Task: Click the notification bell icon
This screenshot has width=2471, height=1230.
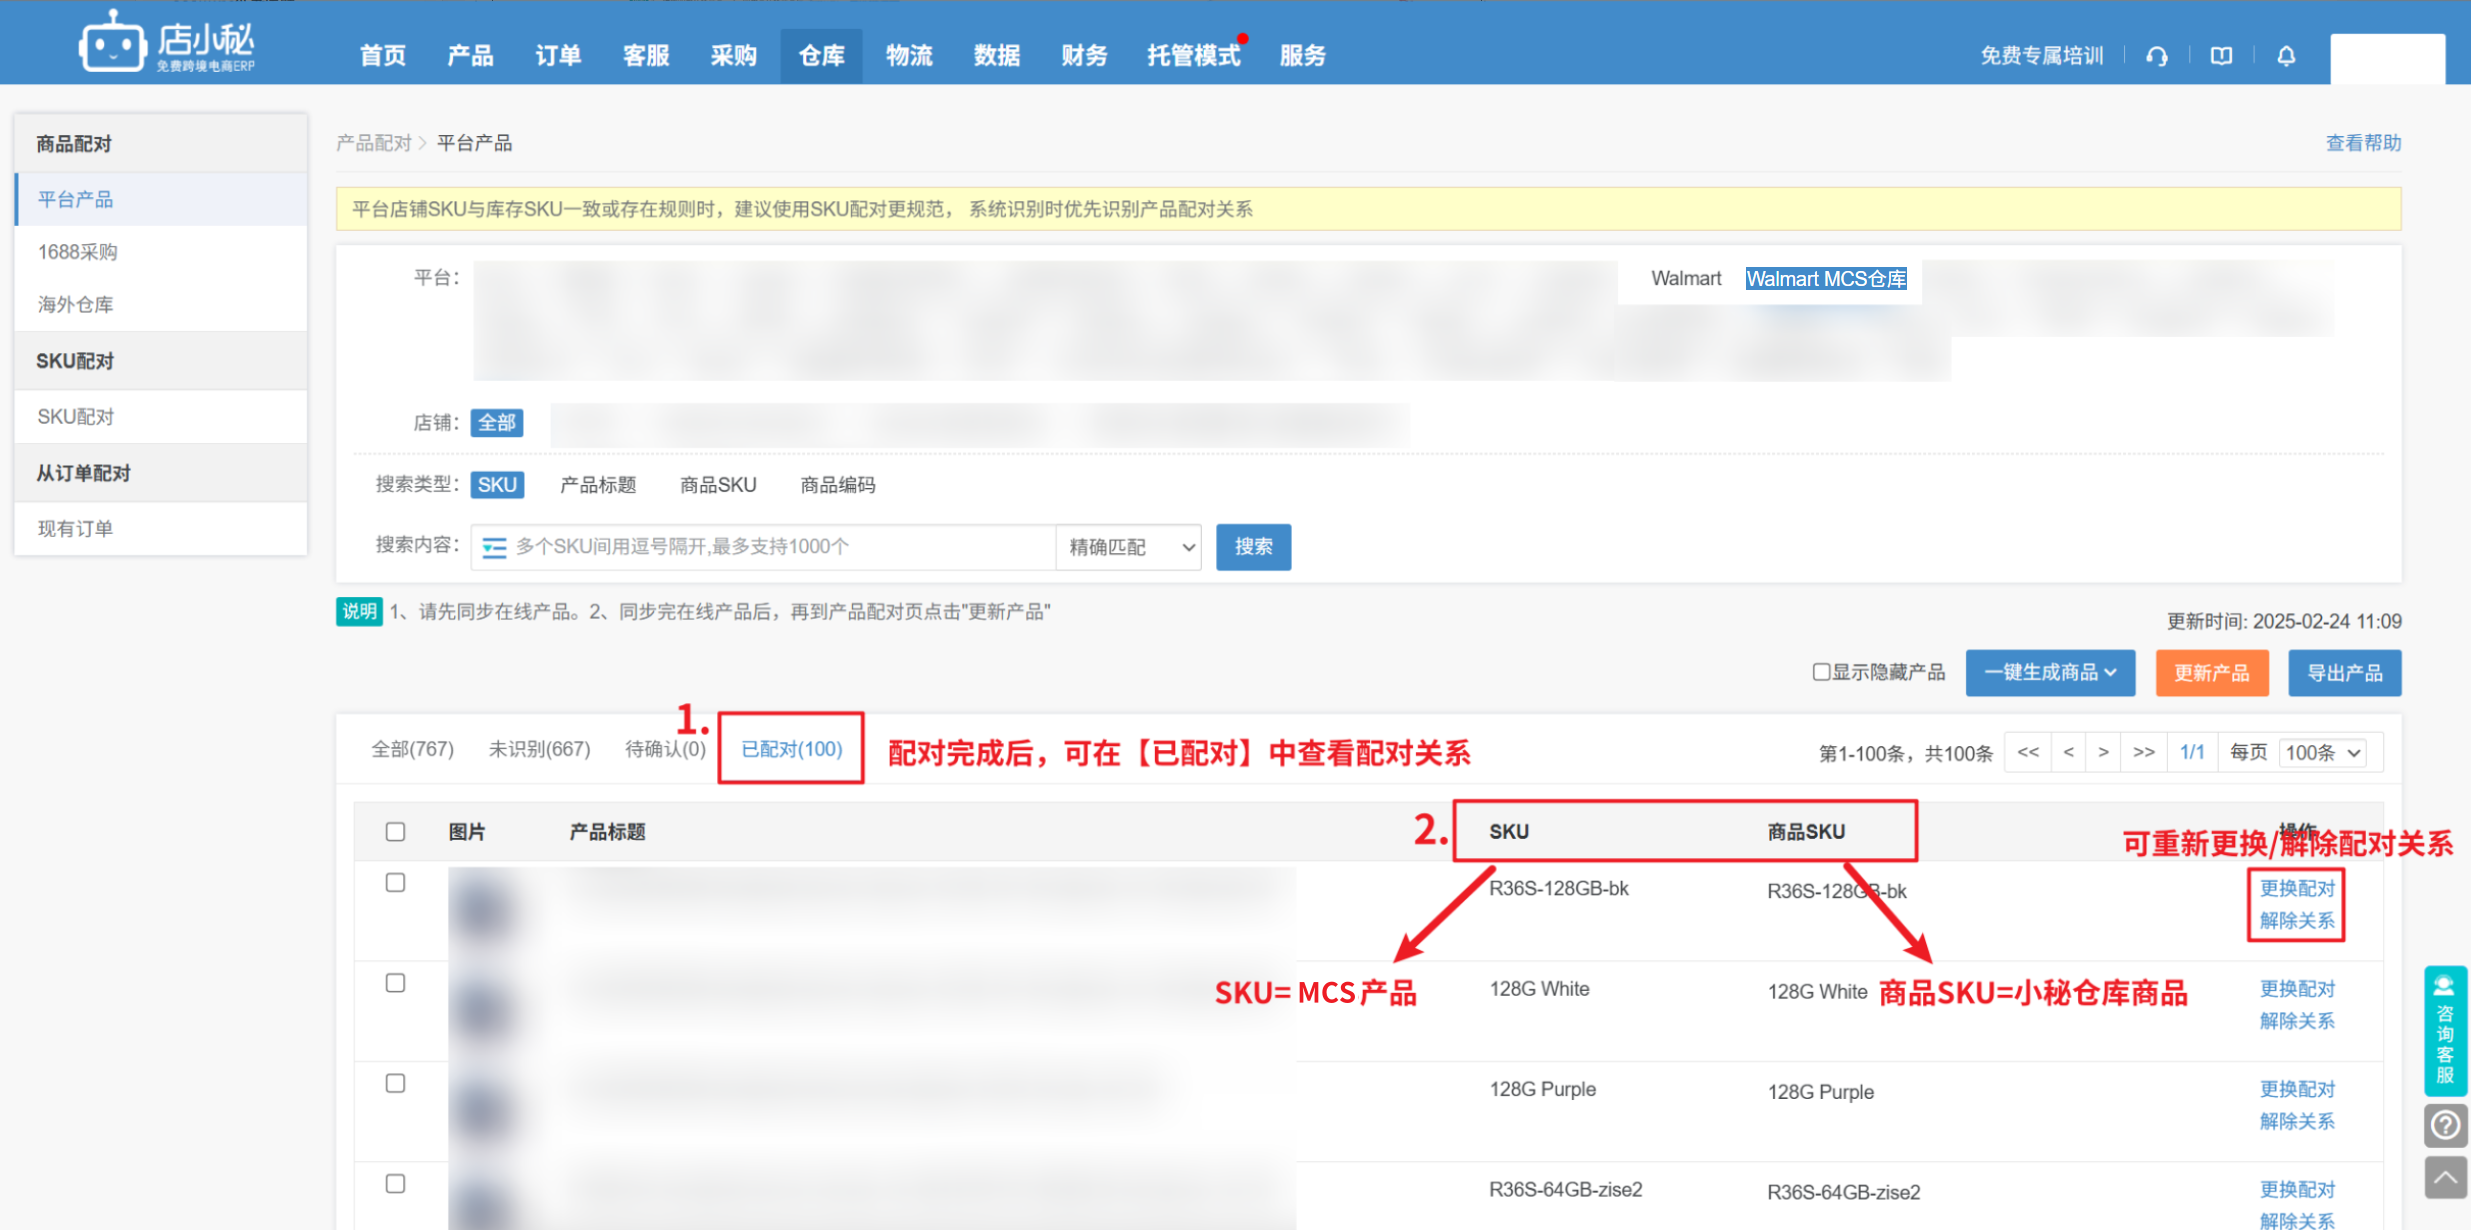Action: (2286, 56)
